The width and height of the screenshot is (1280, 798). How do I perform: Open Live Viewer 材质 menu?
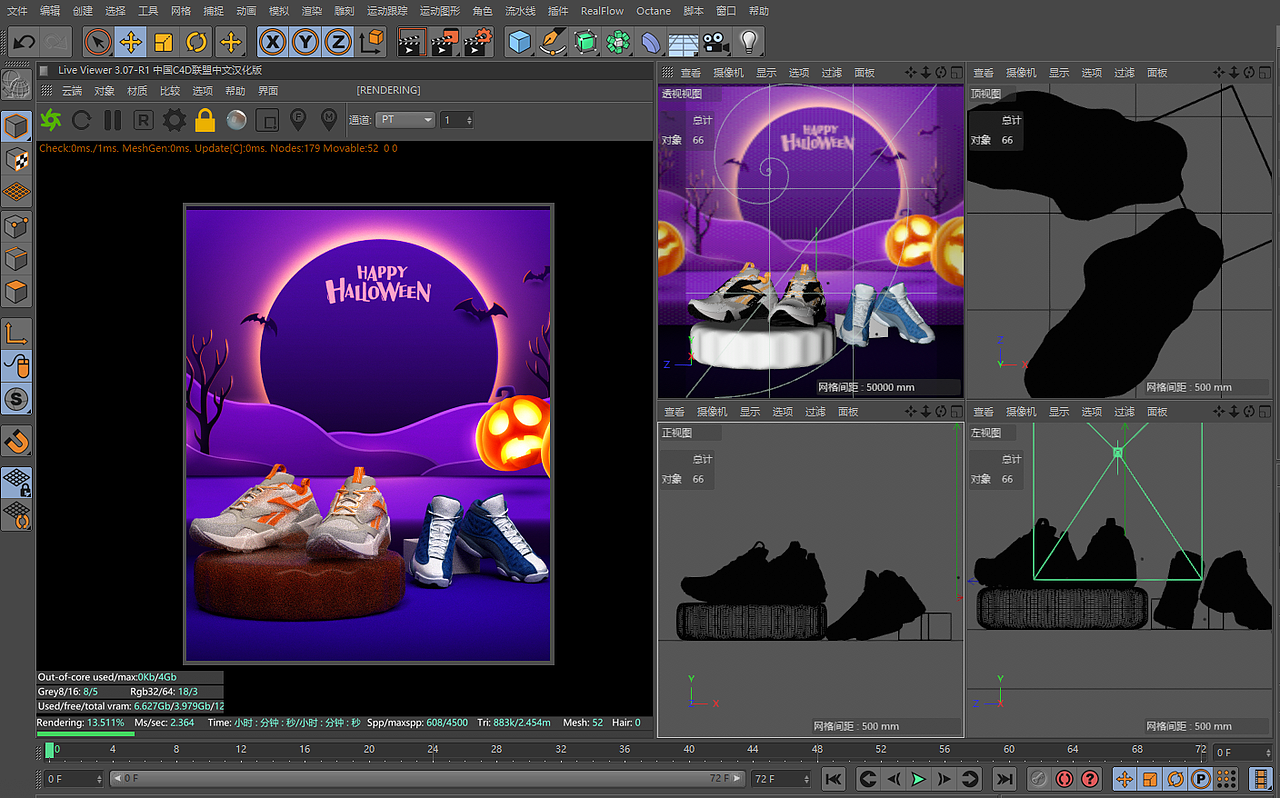(x=137, y=91)
